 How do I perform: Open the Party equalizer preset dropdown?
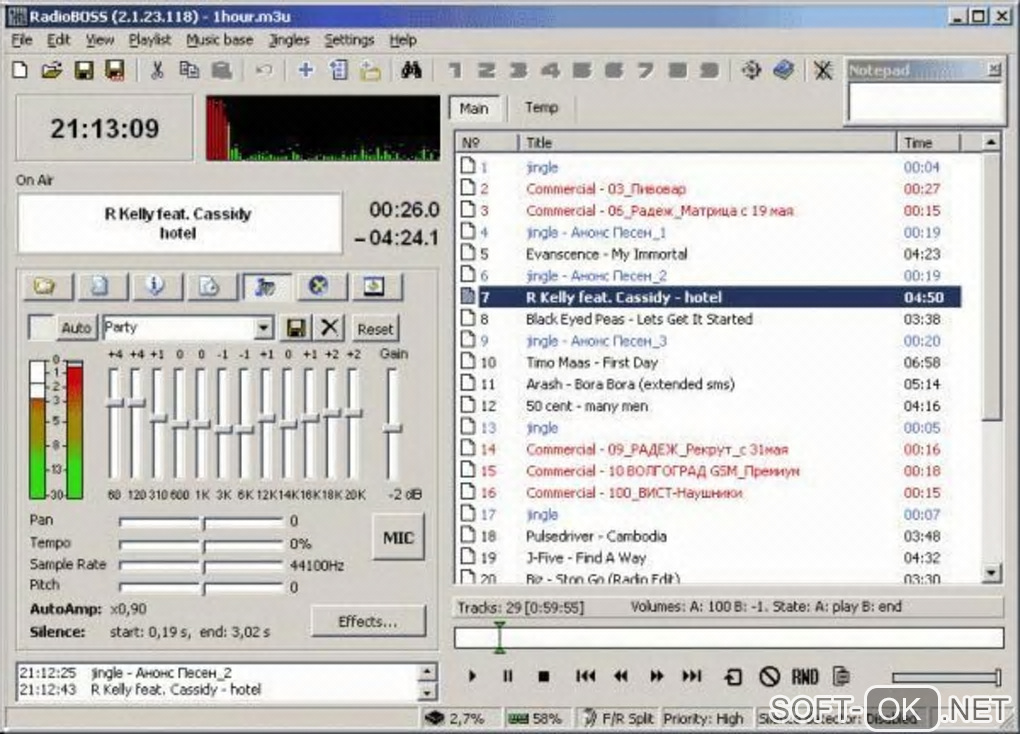pos(263,328)
